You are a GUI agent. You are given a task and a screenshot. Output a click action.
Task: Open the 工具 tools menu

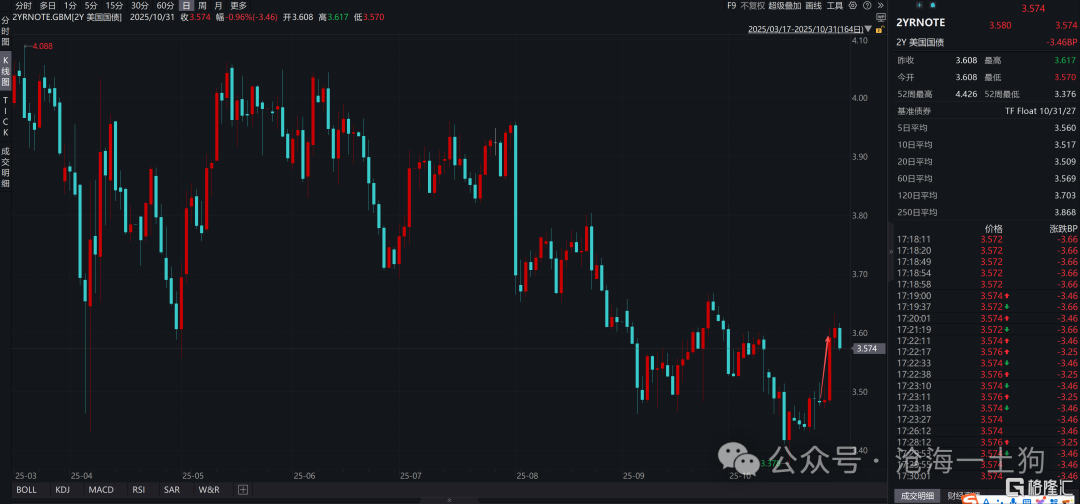click(833, 5)
